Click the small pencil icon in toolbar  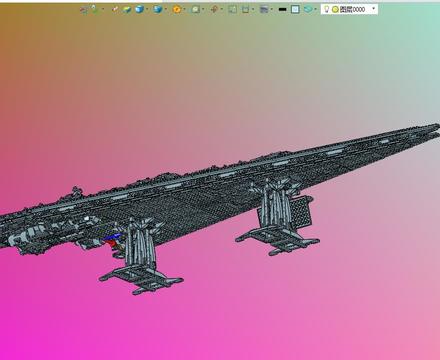(x=115, y=9)
